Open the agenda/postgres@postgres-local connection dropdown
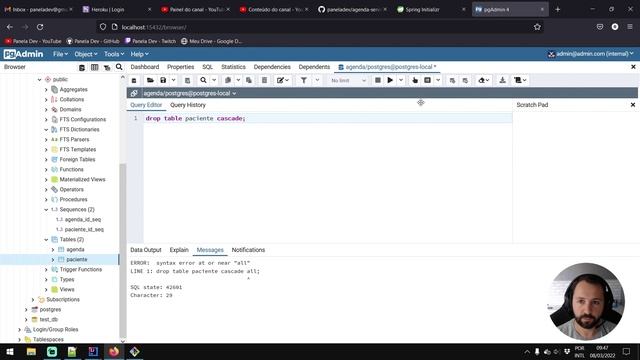640x360 pixels. [189, 93]
